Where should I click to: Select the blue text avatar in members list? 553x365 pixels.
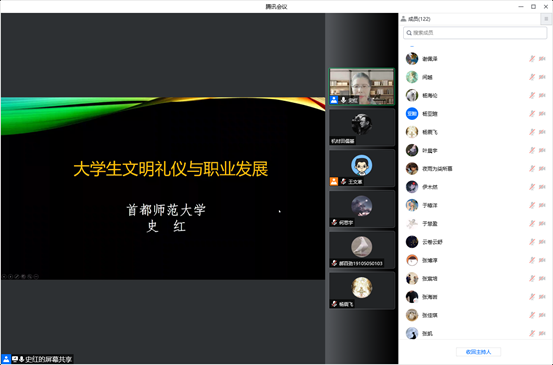pyautogui.click(x=412, y=114)
